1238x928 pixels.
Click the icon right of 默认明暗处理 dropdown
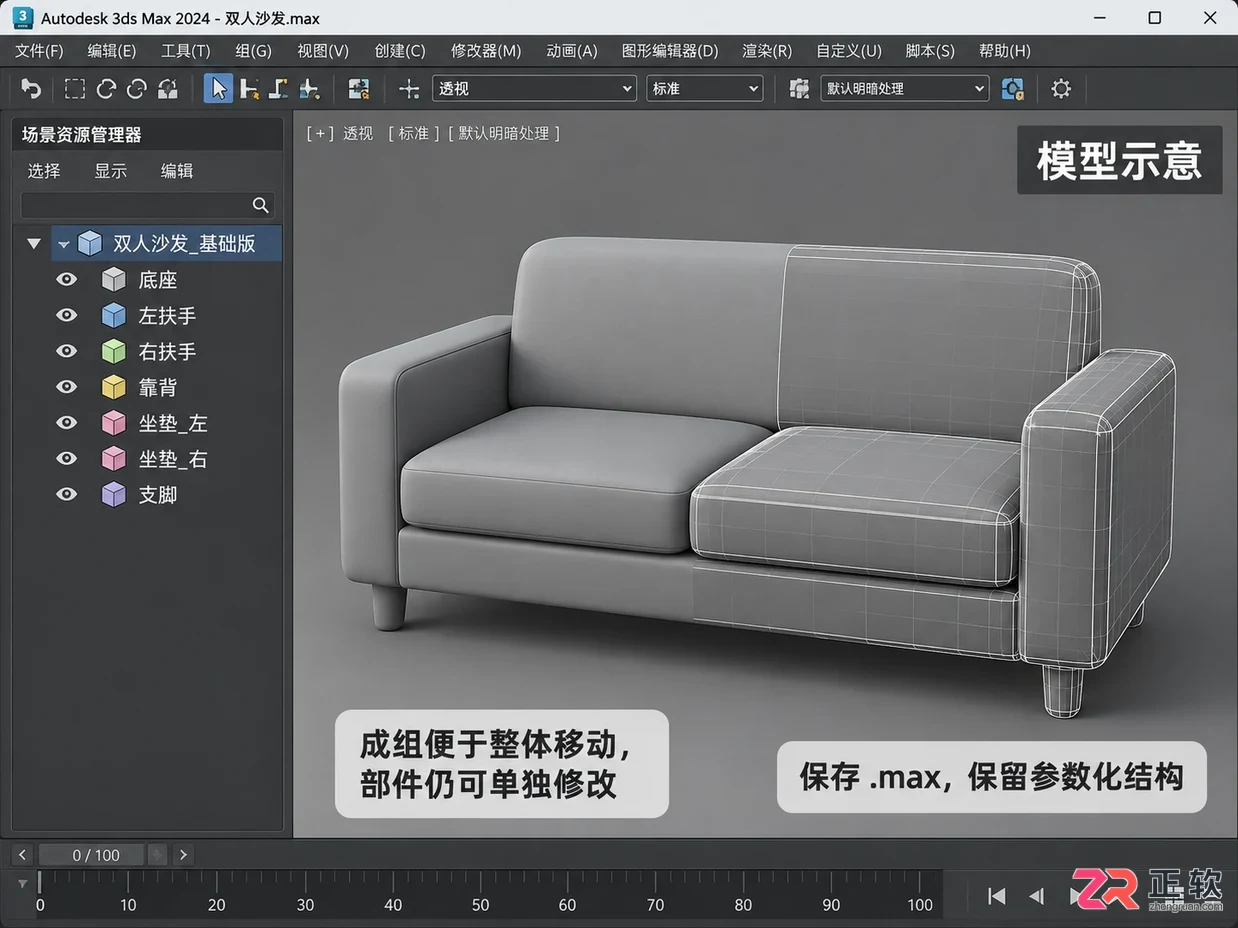[1013, 89]
